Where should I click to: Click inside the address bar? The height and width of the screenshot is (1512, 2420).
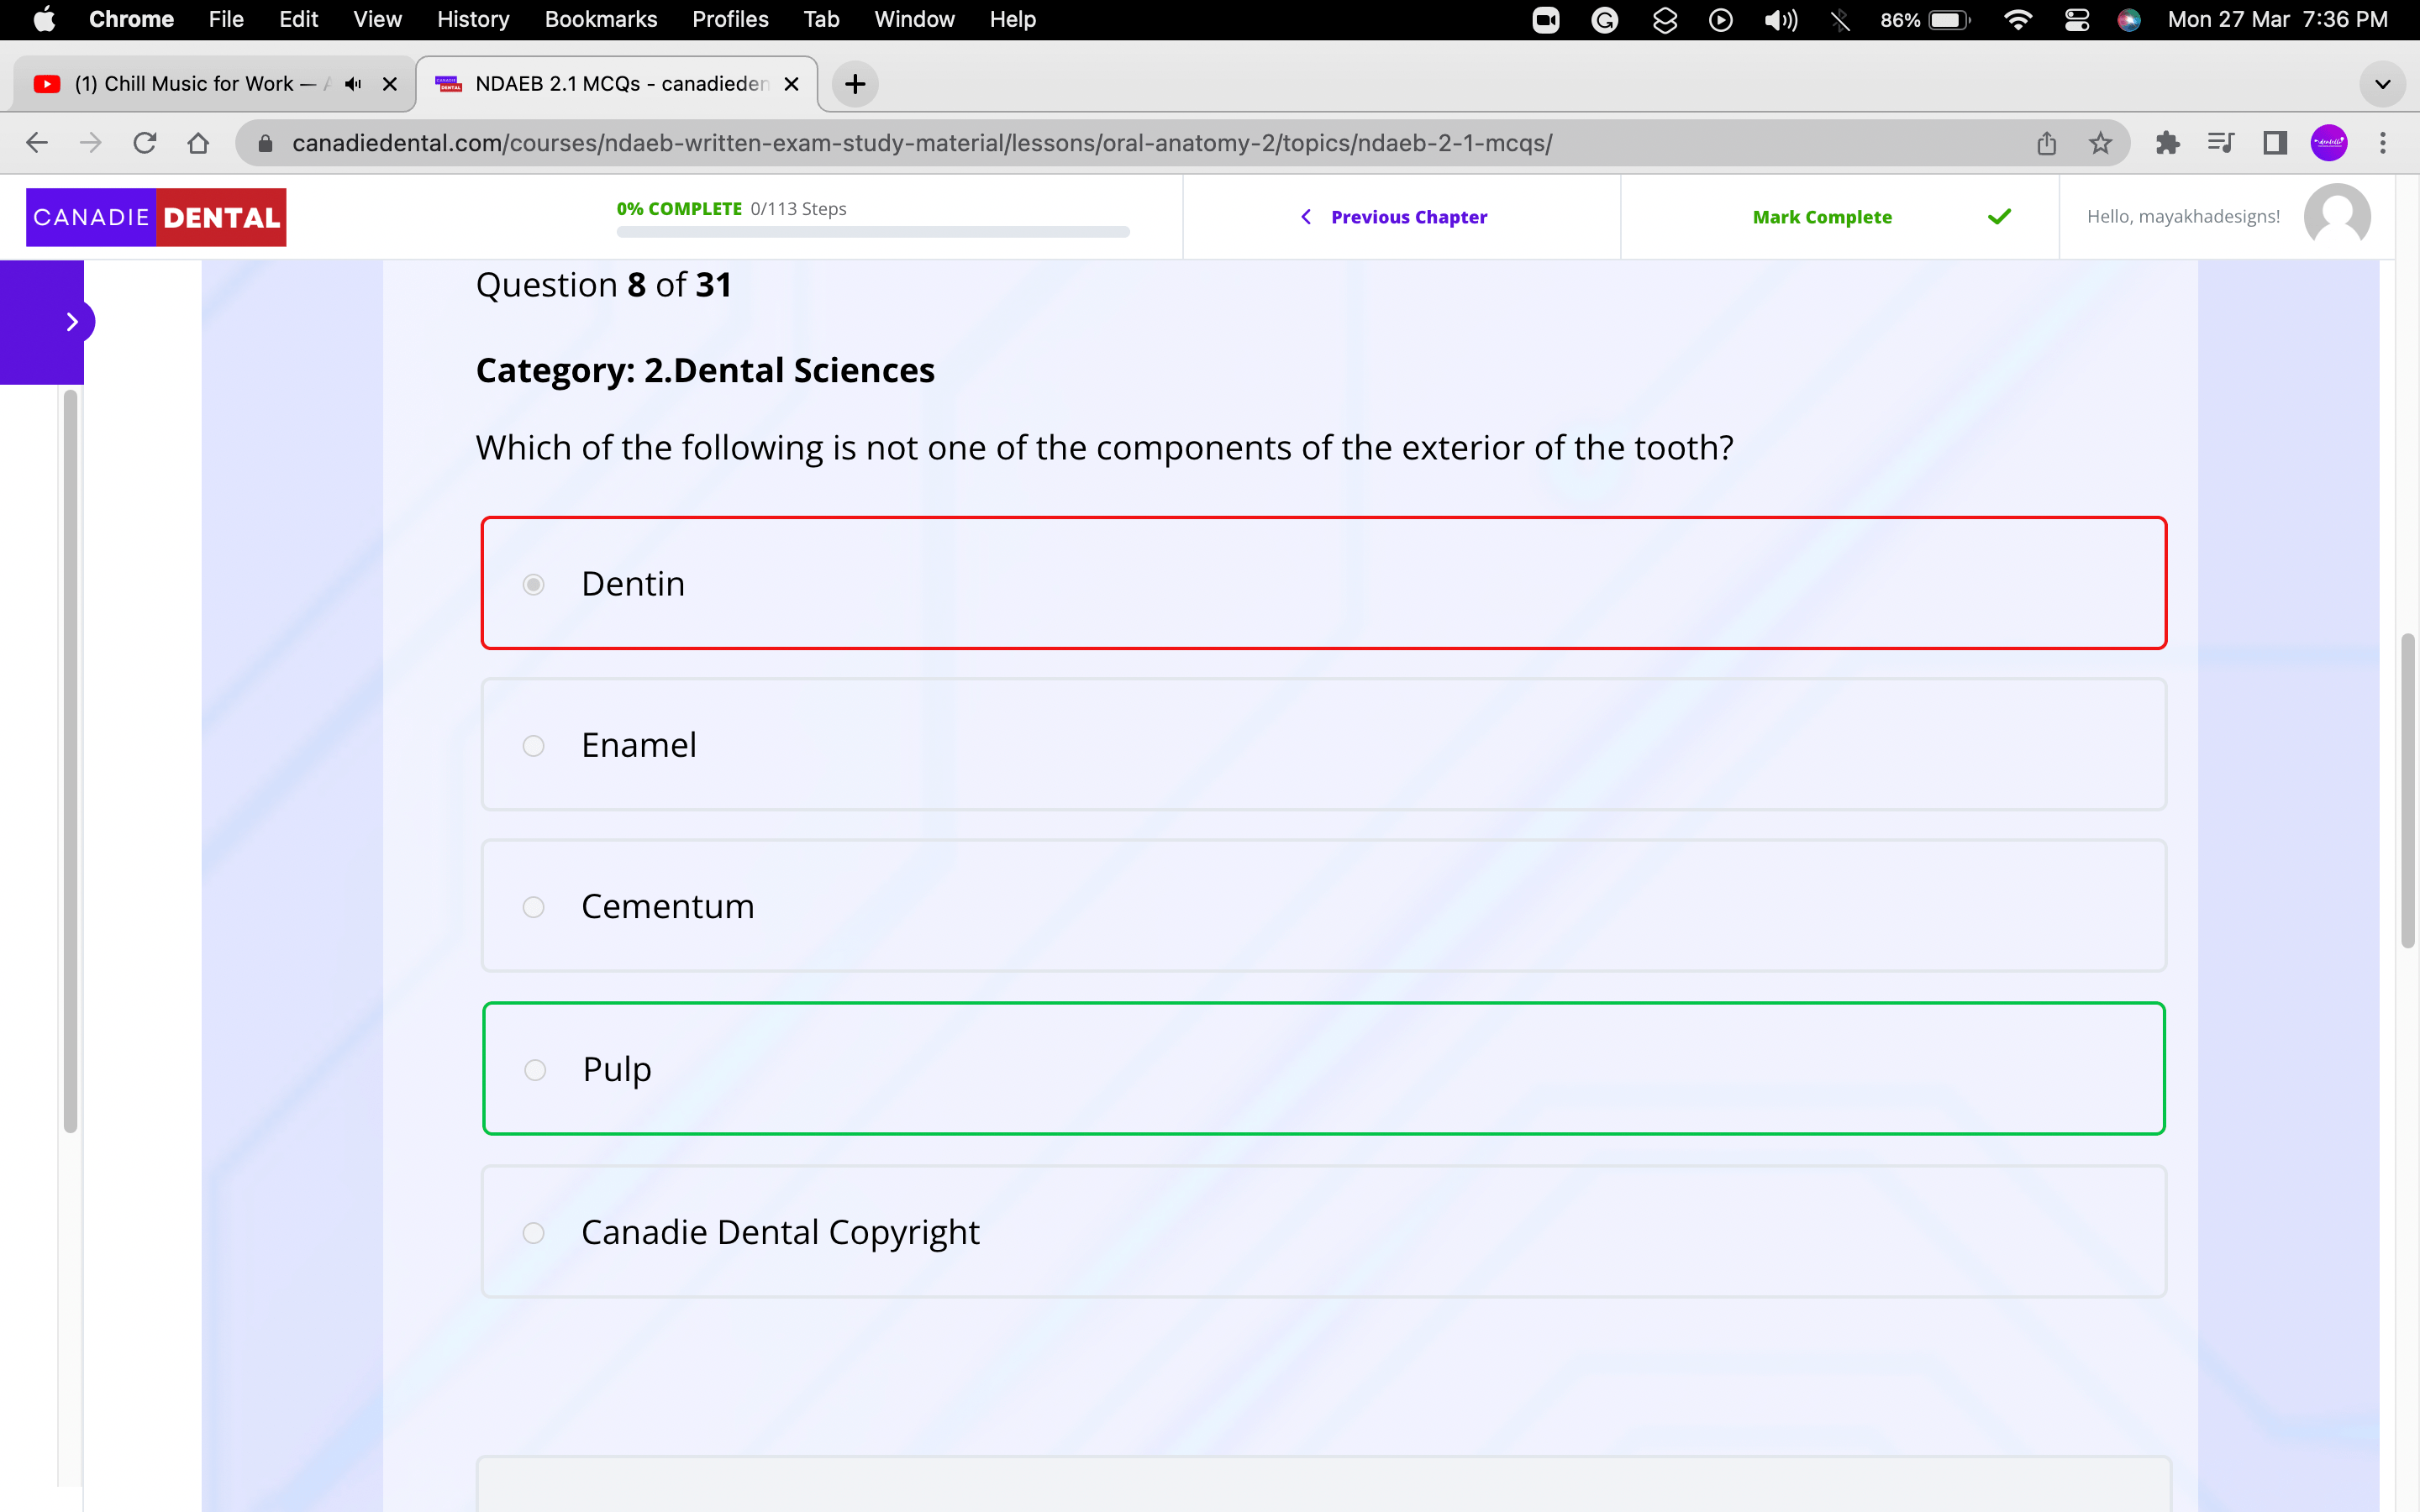(900, 143)
